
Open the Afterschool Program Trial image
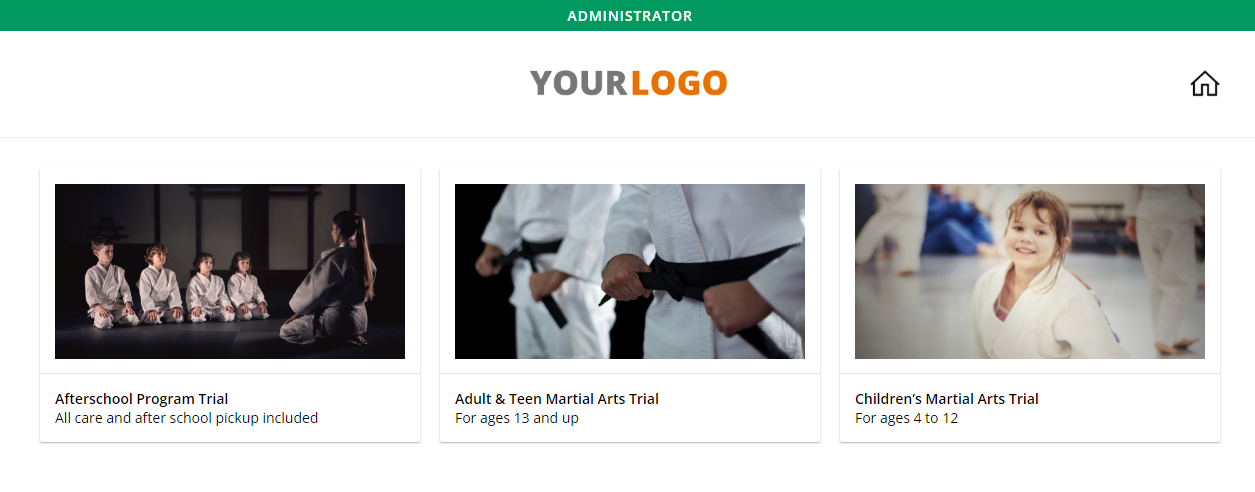pyautogui.click(x=230, y=271)
